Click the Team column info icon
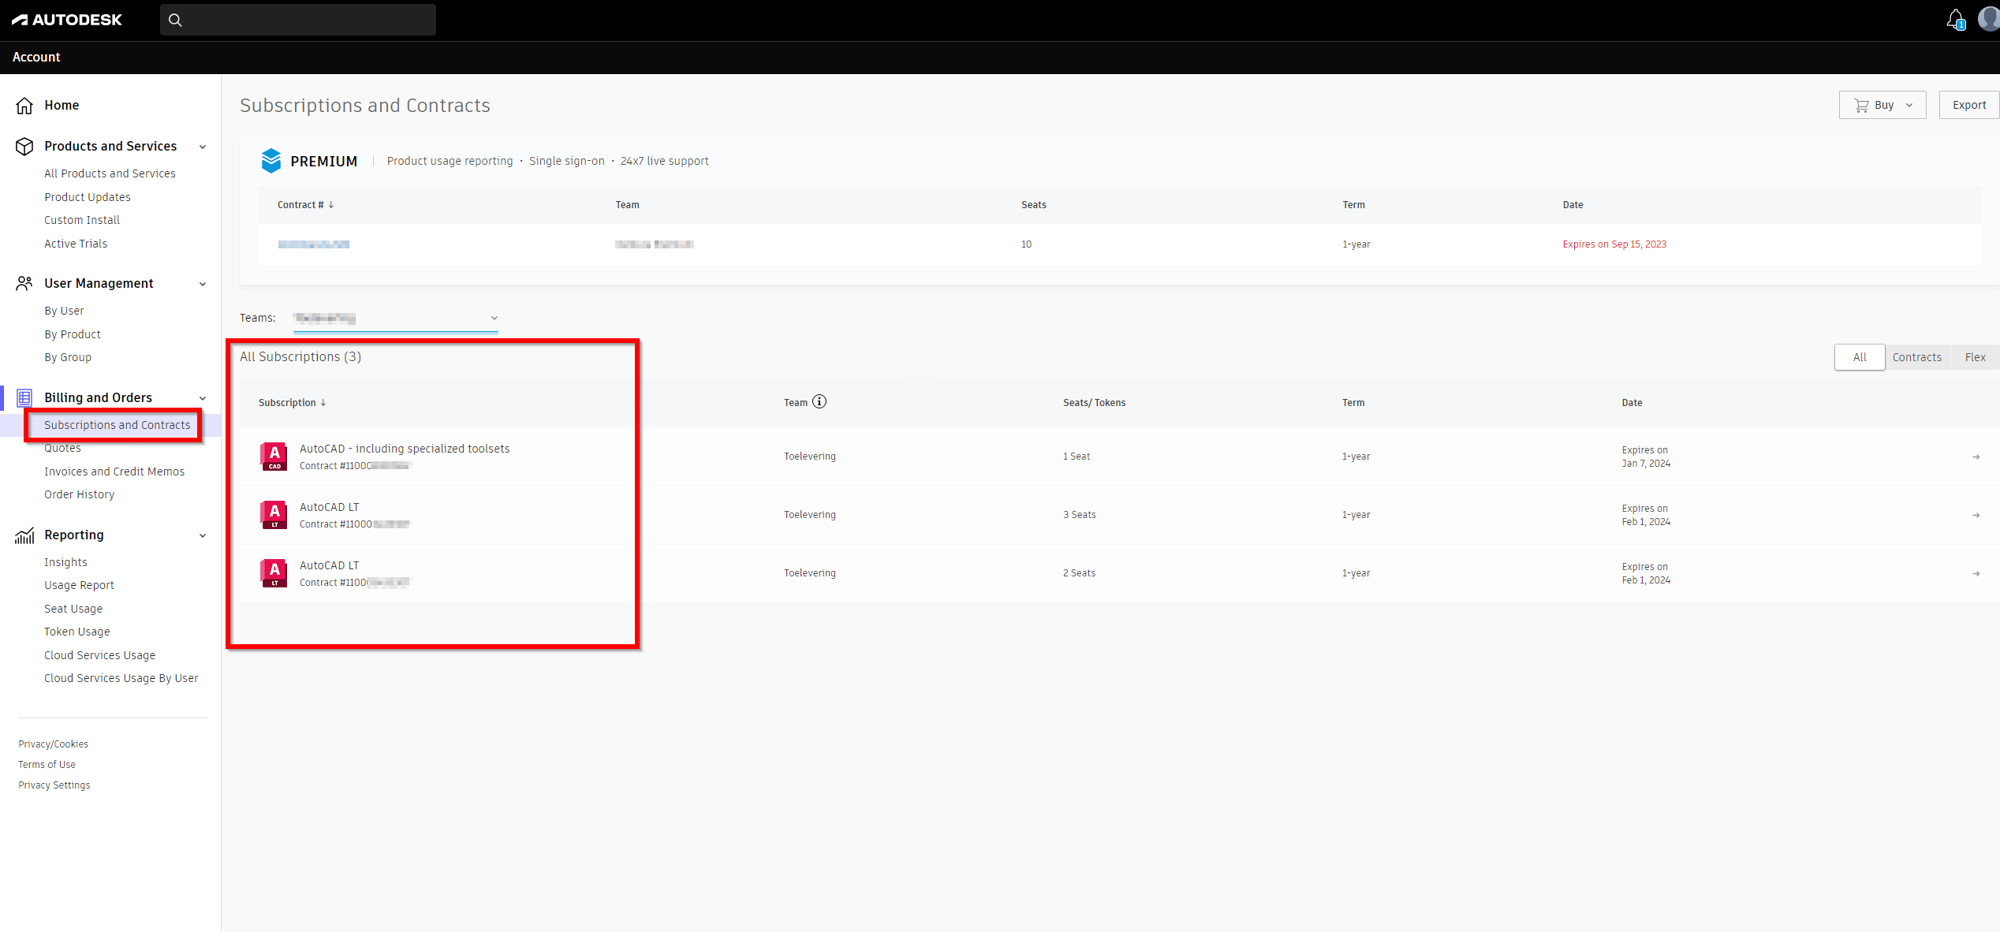 (819, 402)
